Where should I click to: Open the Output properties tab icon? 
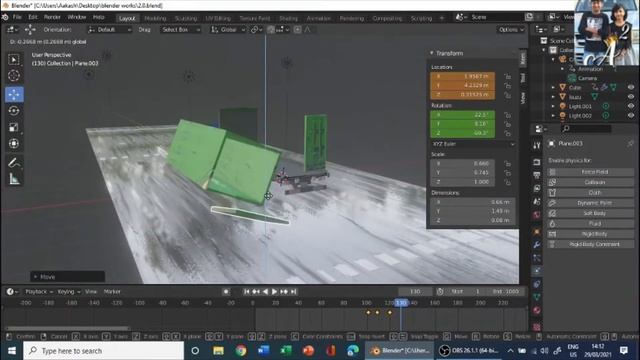pyautogui.click(x=537, y=175)
